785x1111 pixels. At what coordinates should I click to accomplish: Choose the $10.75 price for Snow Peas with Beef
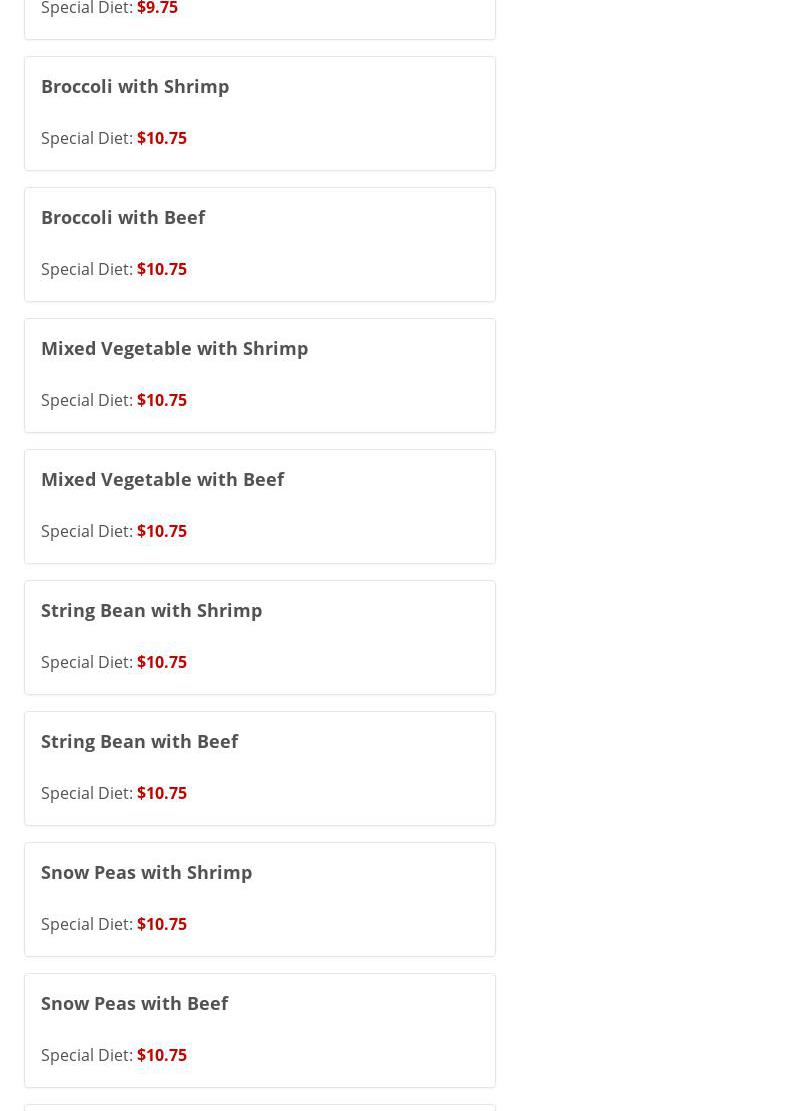point(162,1055)
